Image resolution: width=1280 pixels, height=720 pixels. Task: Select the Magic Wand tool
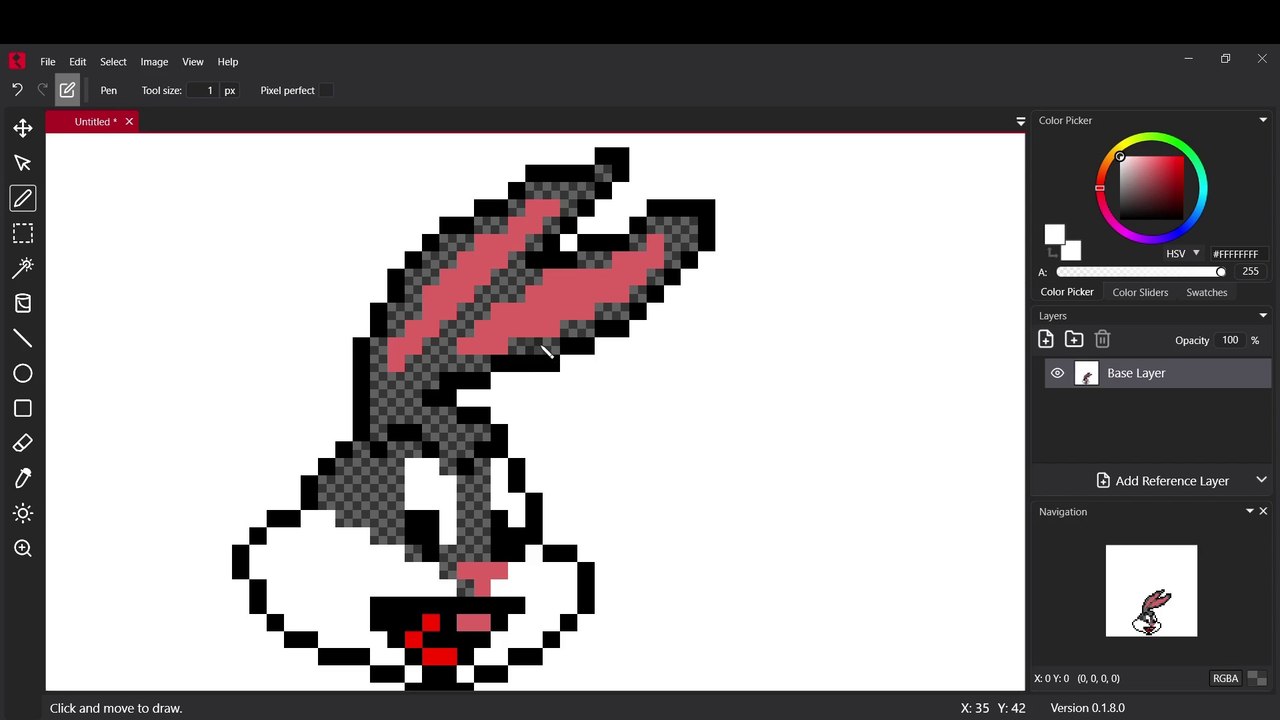point(23,268)
